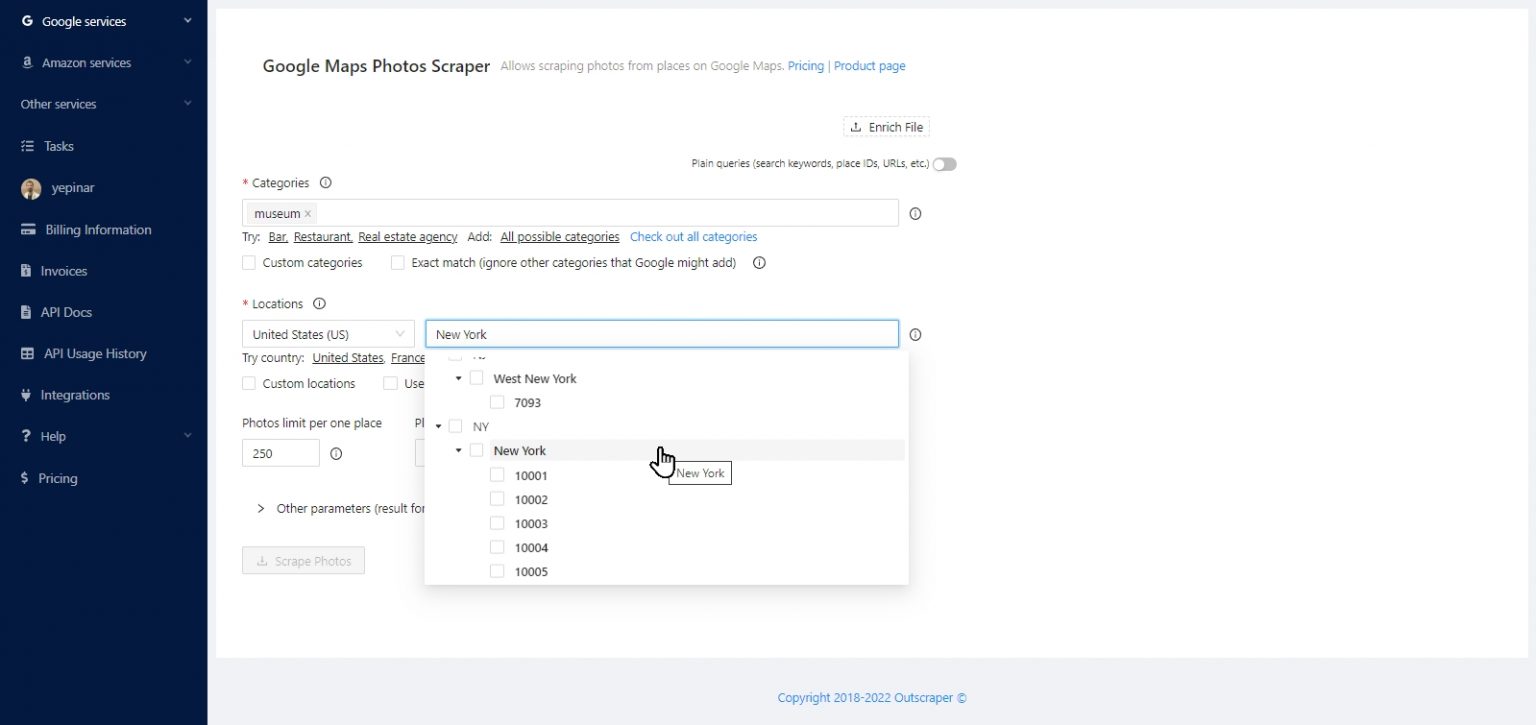The image size is (1536, 725).
Task: Click the Integrations plug icon
Action: point(27,395)
